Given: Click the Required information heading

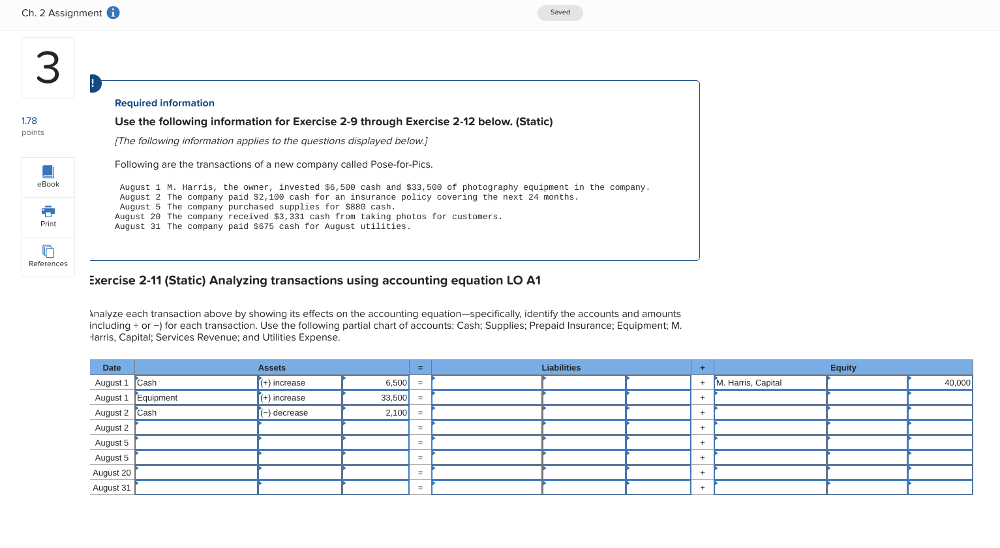Looking at the screenshot, I should (x=165, y=103).
